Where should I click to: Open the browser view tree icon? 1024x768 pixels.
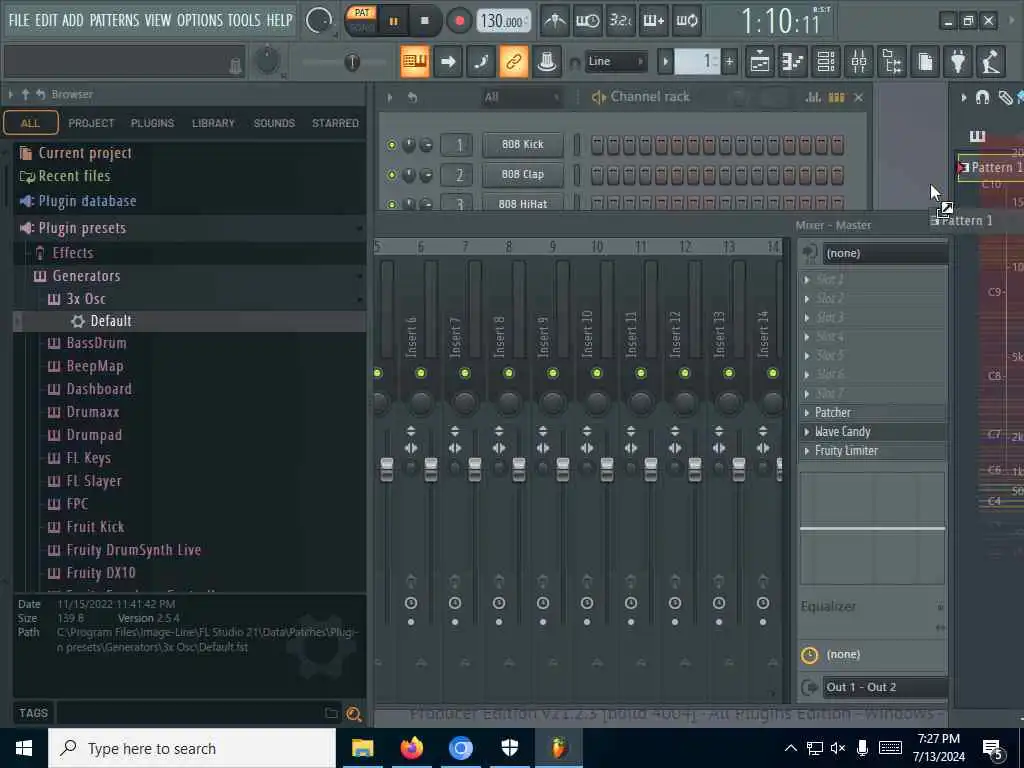tap(892, 62)
